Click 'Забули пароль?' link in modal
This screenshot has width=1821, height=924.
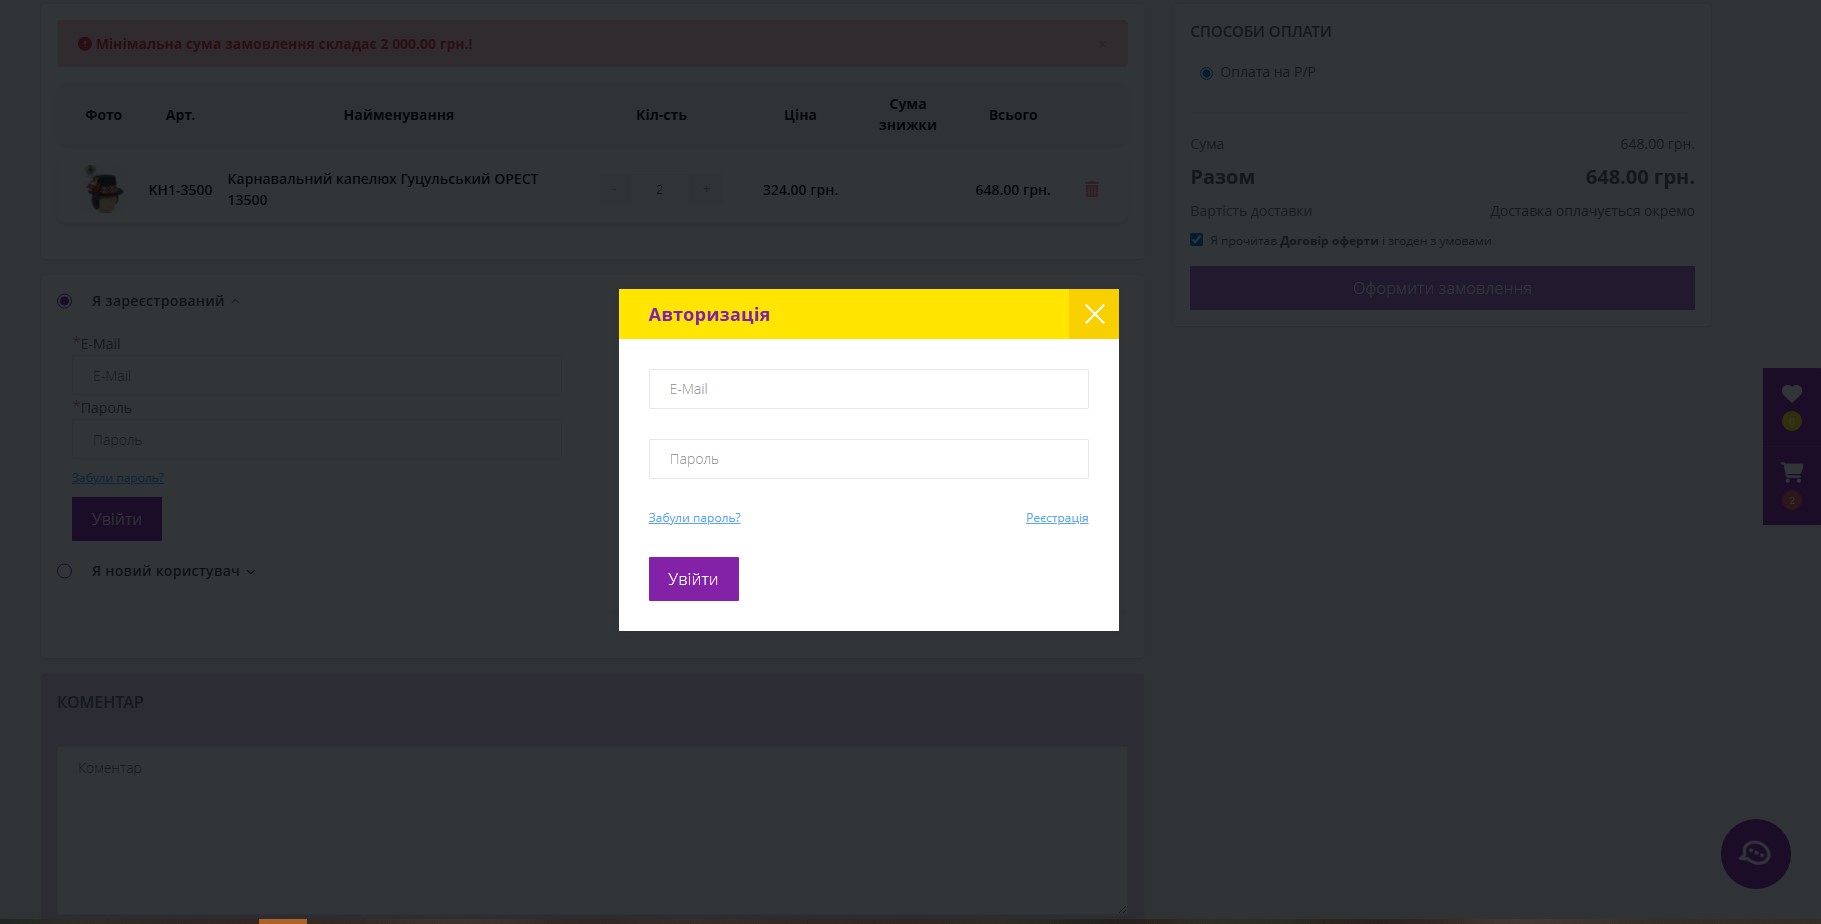click(694, 518)
